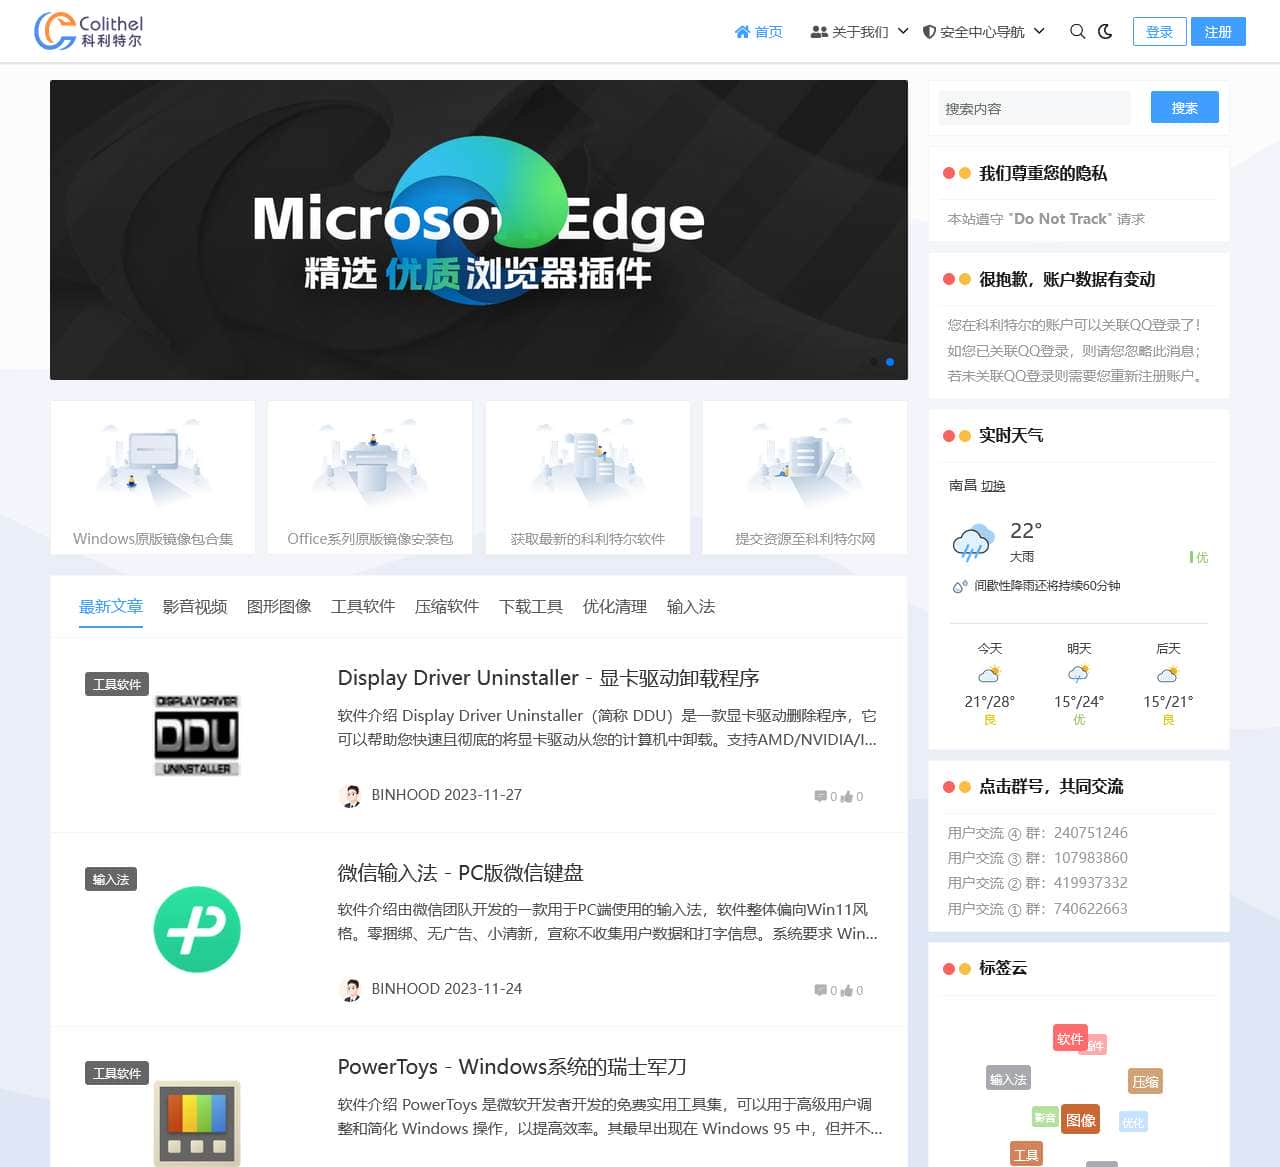The width and height of the screenshot is (1280, 1167).
Task: Switch to the 输入法 tab
Action: [691, 607]
